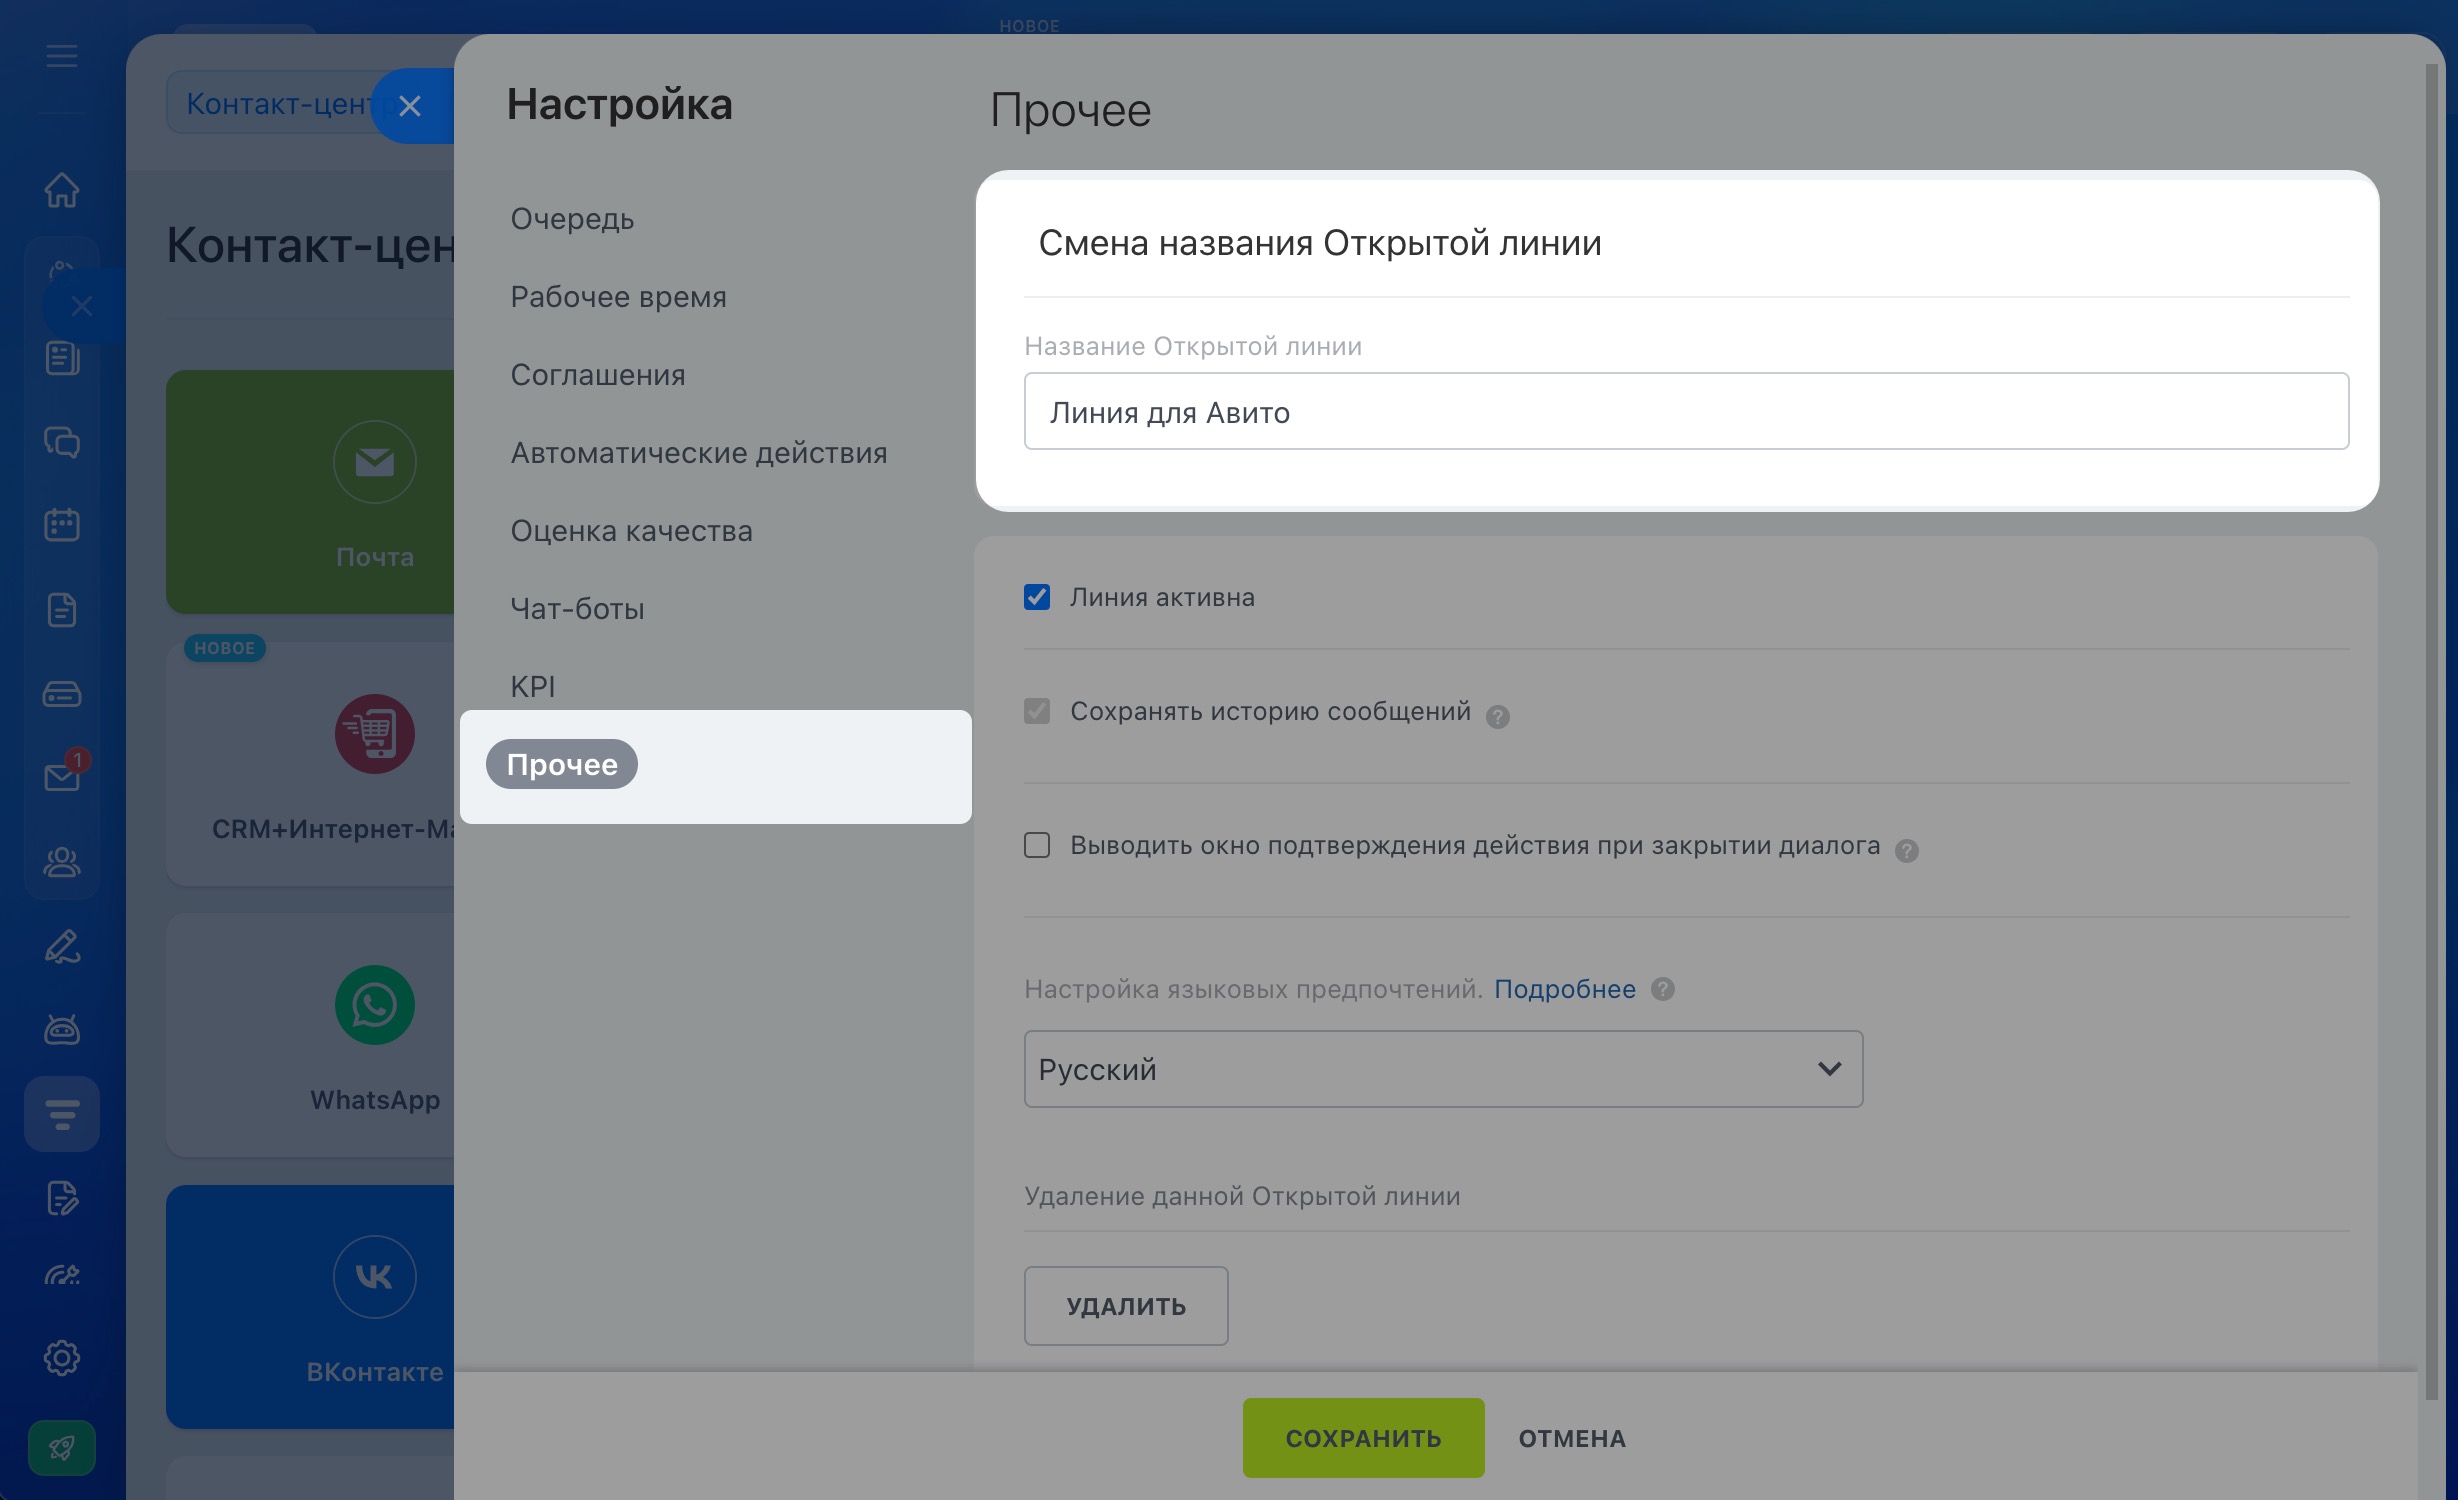Open the settings gear icon in sidebar
Image resolution: width=2458 pixels, height=1500 pixels.
[62, 1358]
